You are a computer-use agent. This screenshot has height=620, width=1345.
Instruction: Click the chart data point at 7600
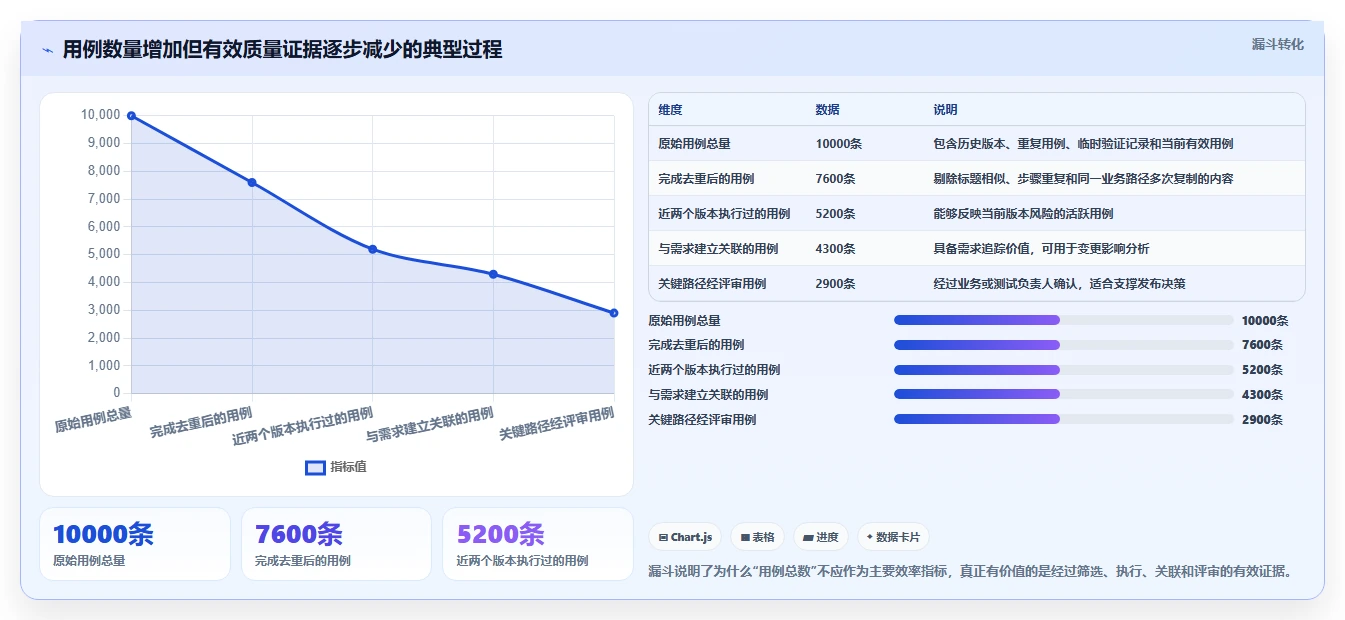coord(252,182)
